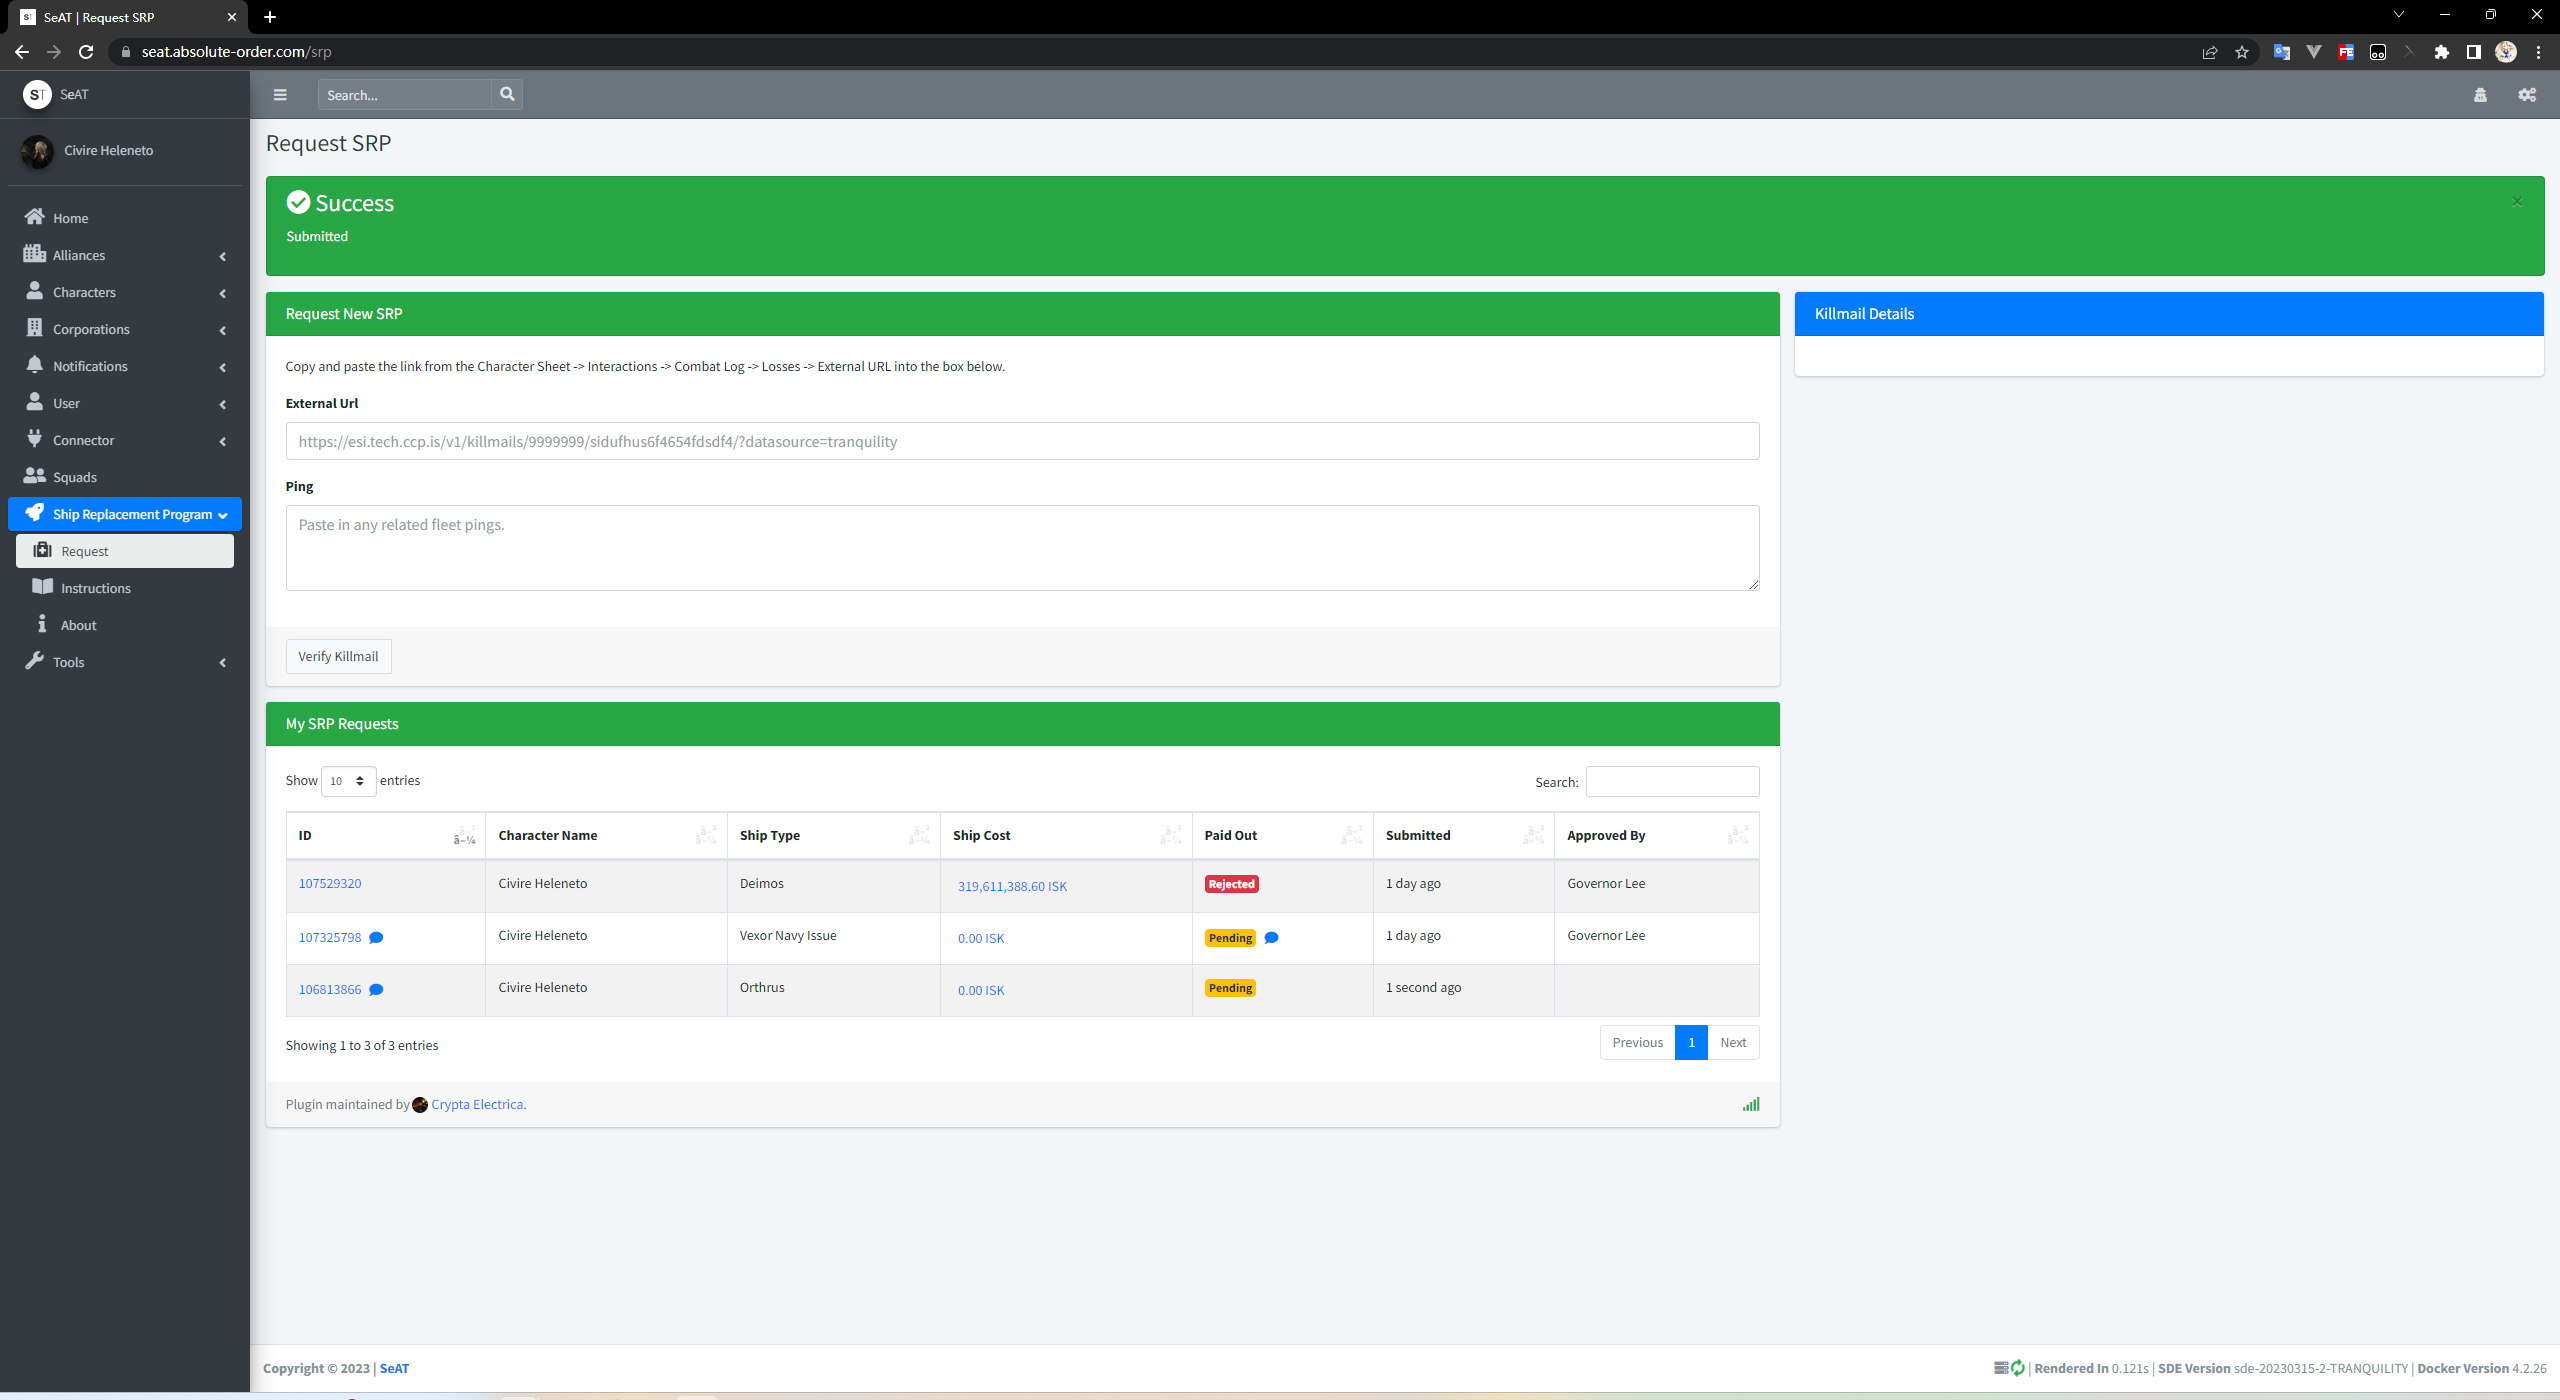Open request ID 107529320 link

pos(330,883)
